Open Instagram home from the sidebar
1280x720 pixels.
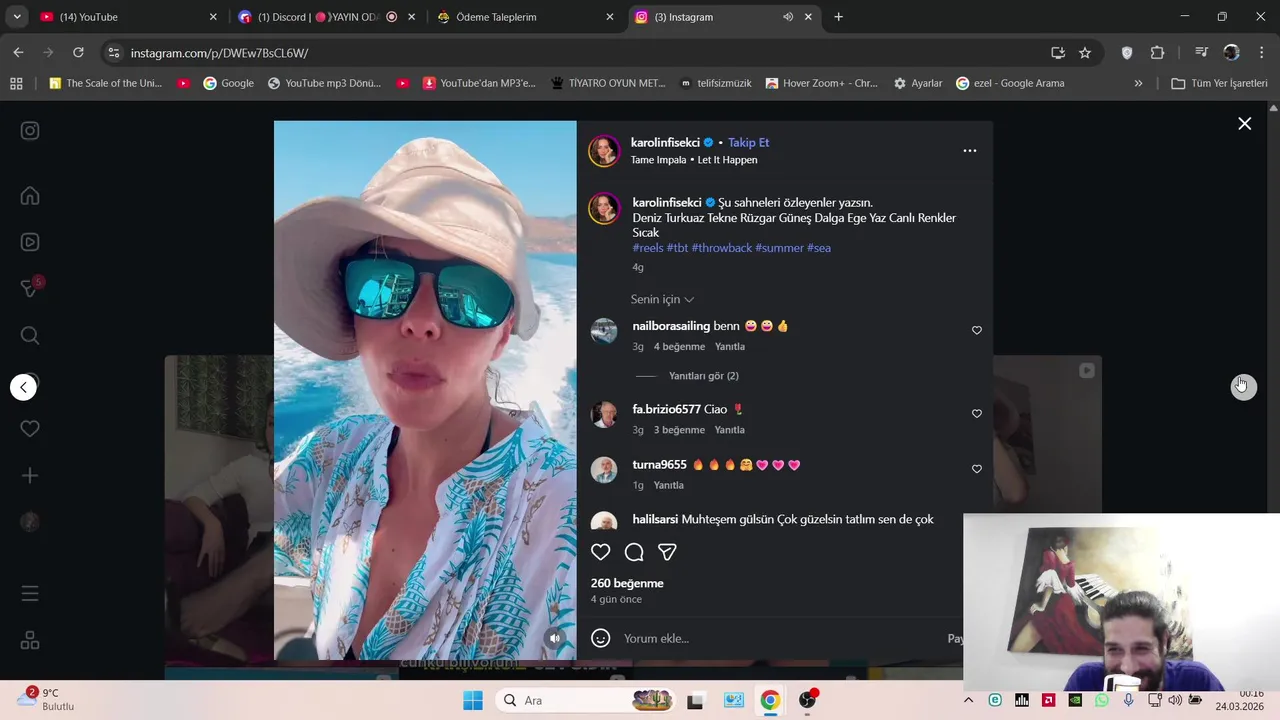coord(30,196)
